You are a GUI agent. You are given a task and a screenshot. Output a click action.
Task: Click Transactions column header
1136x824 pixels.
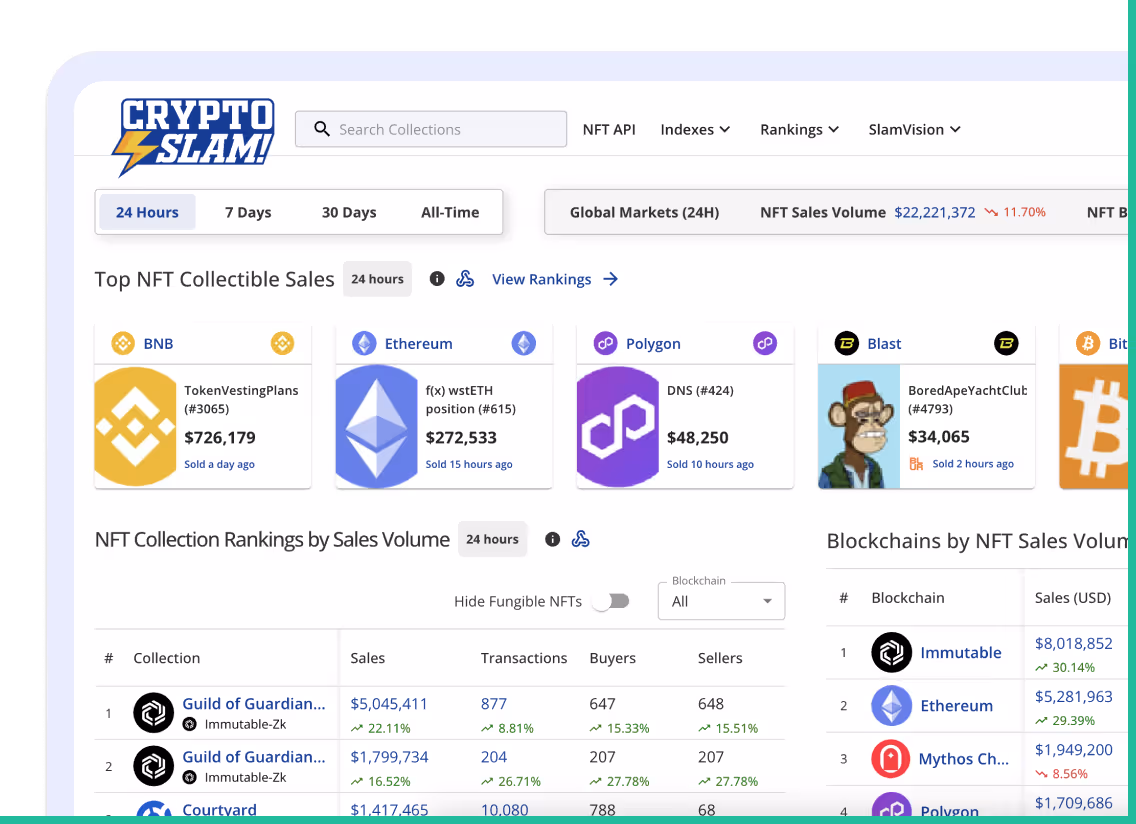524,658
